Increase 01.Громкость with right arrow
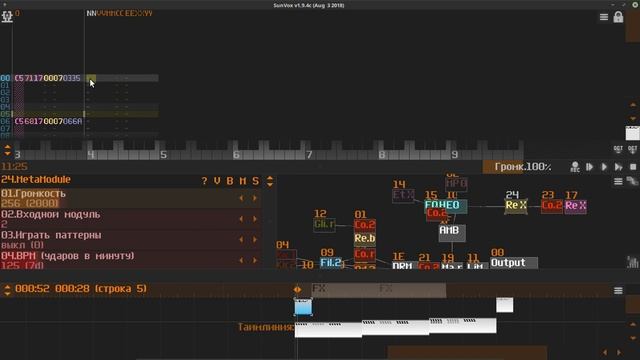 255,198
